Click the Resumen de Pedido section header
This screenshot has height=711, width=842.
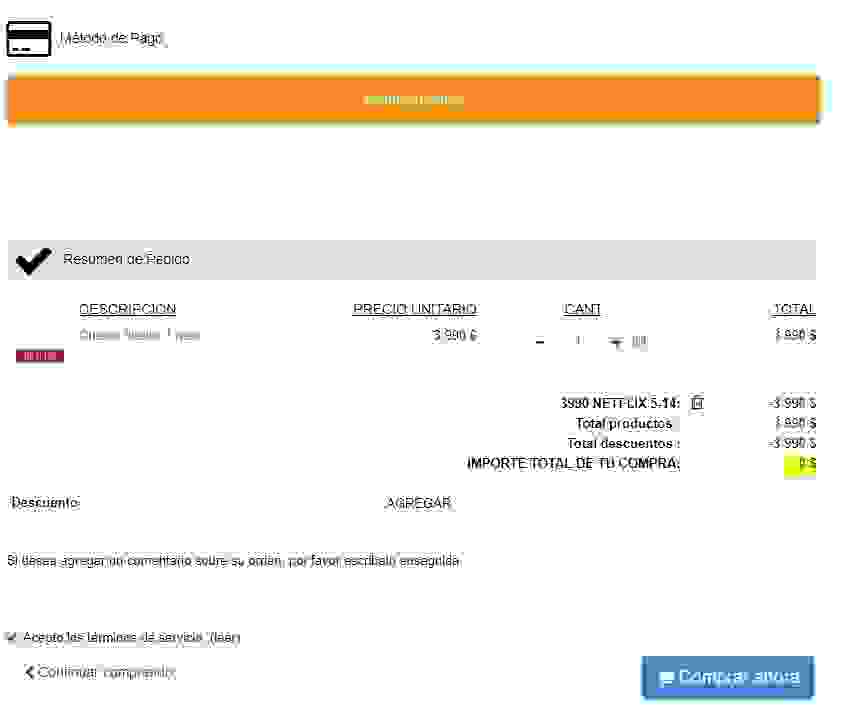pos(126,259)
